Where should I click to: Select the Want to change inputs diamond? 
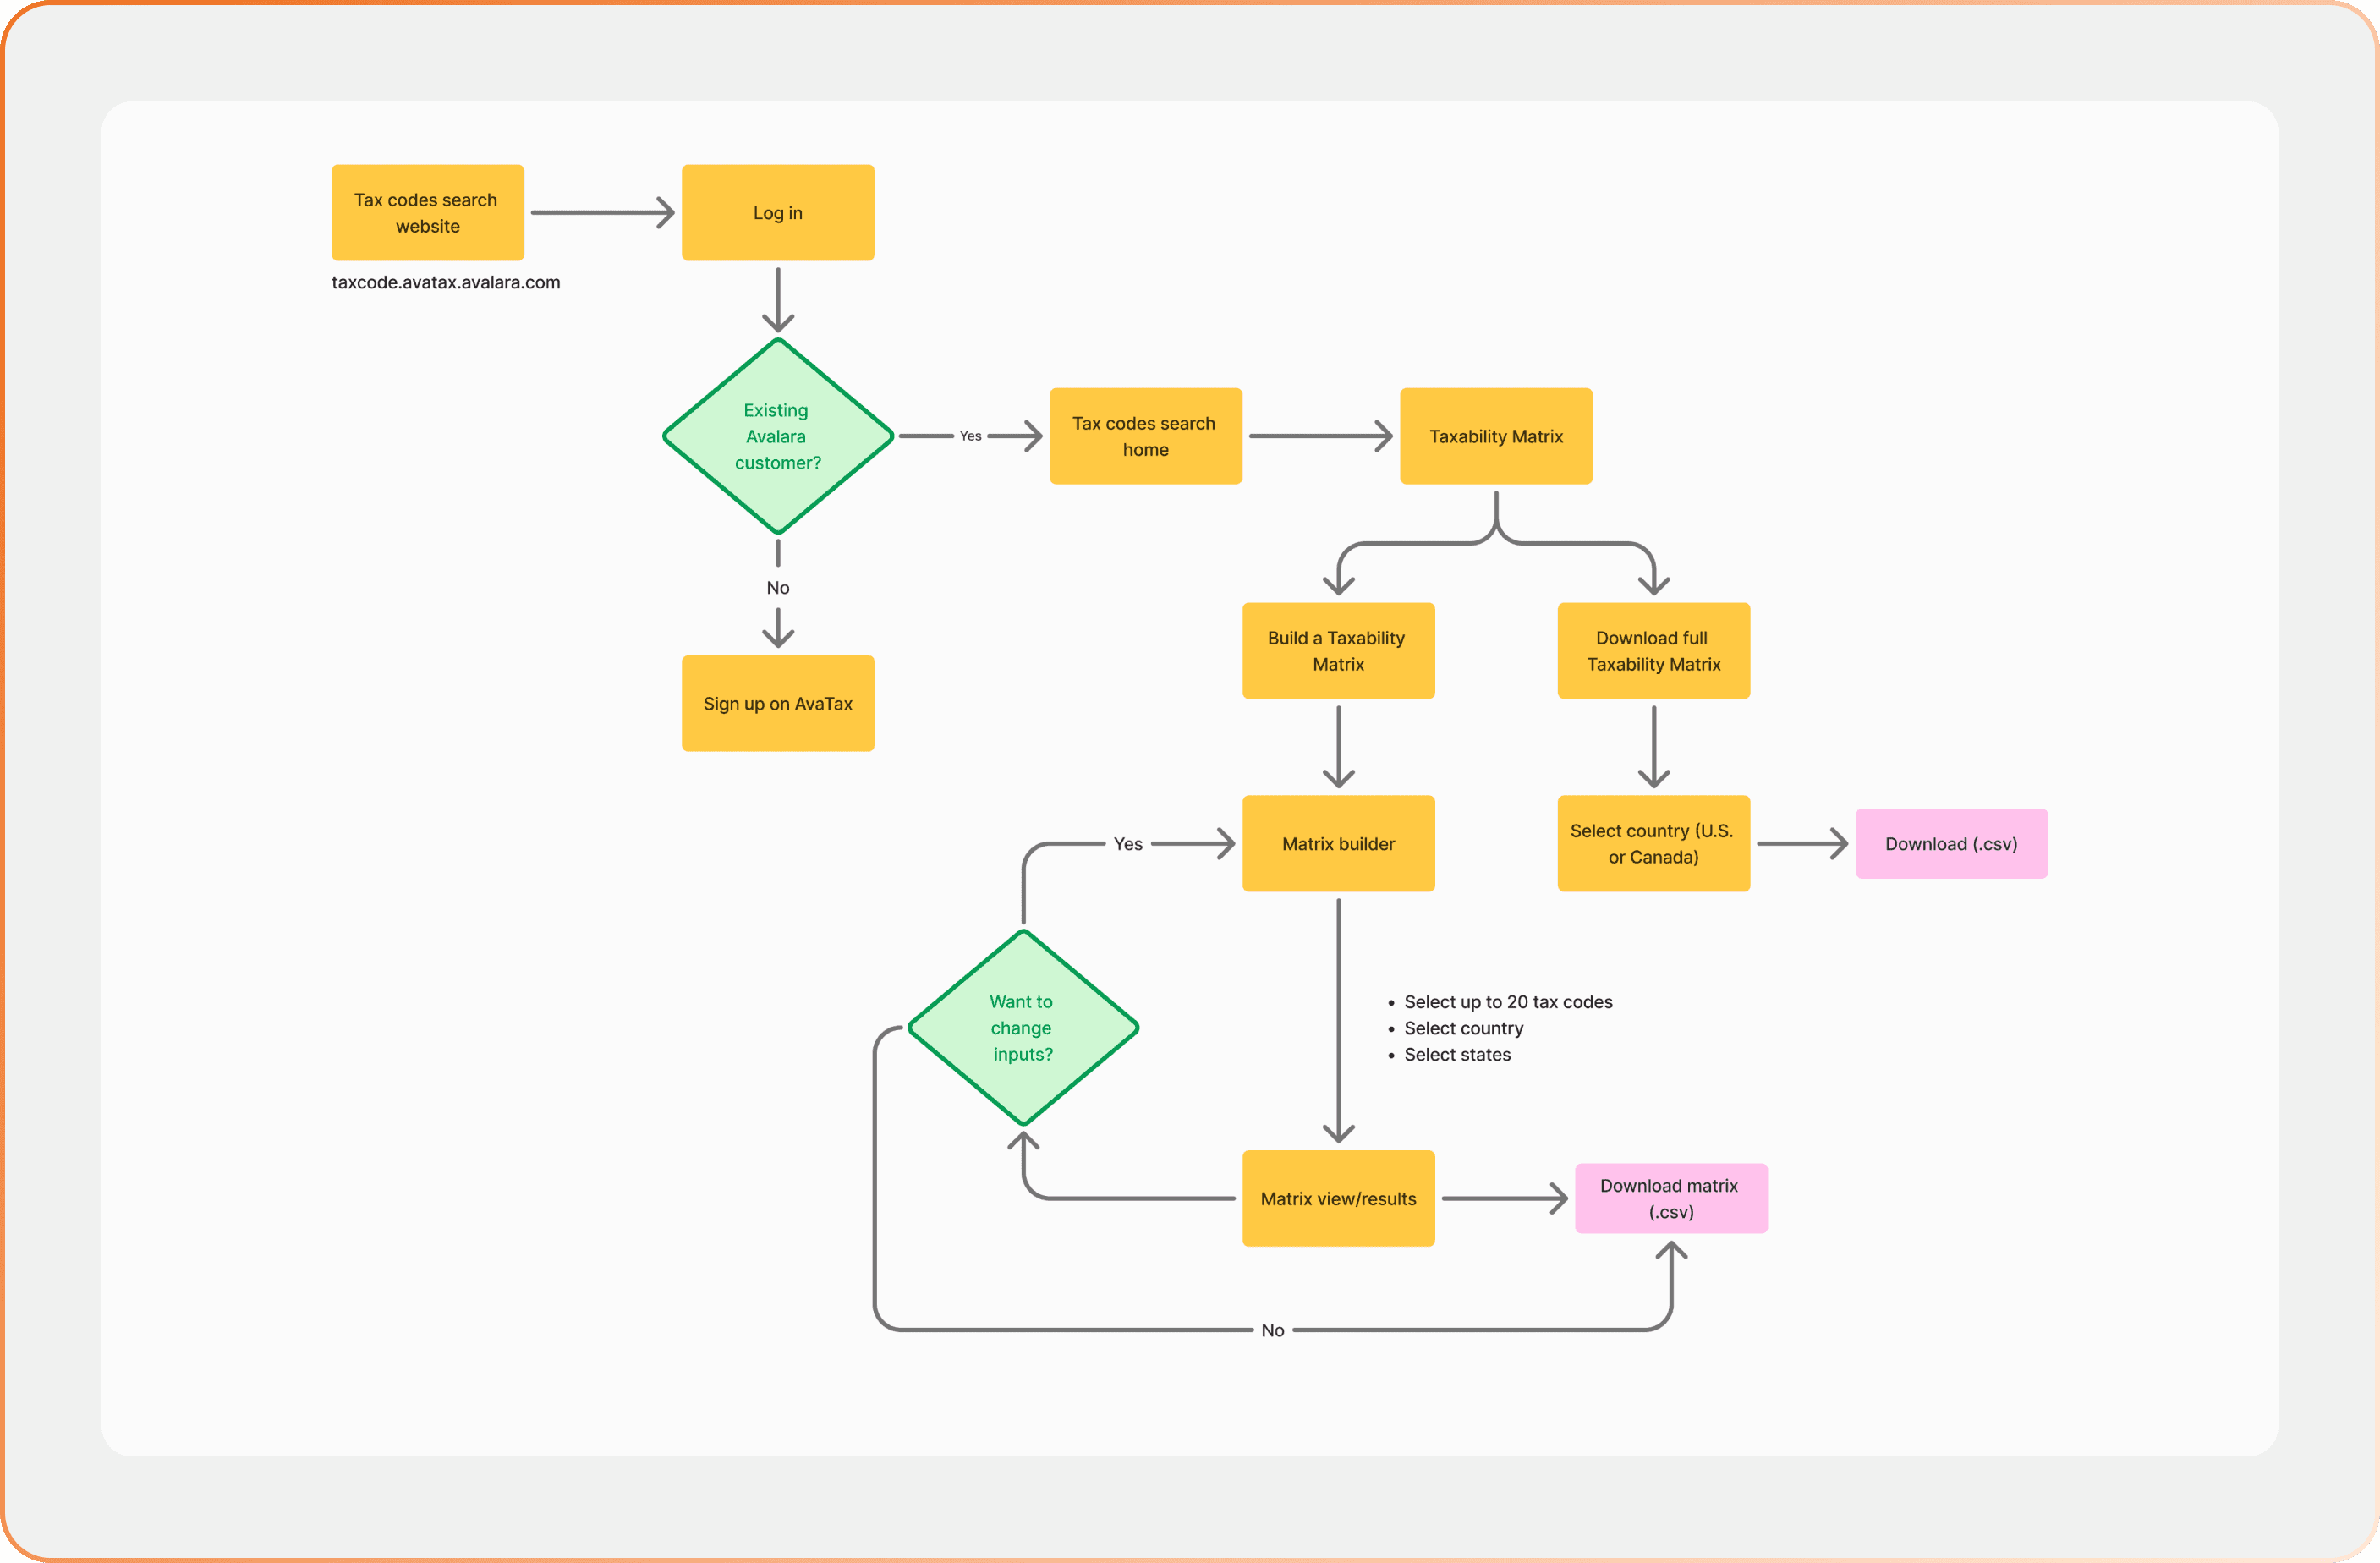pyautogui.click(x=1022, y=1028)
